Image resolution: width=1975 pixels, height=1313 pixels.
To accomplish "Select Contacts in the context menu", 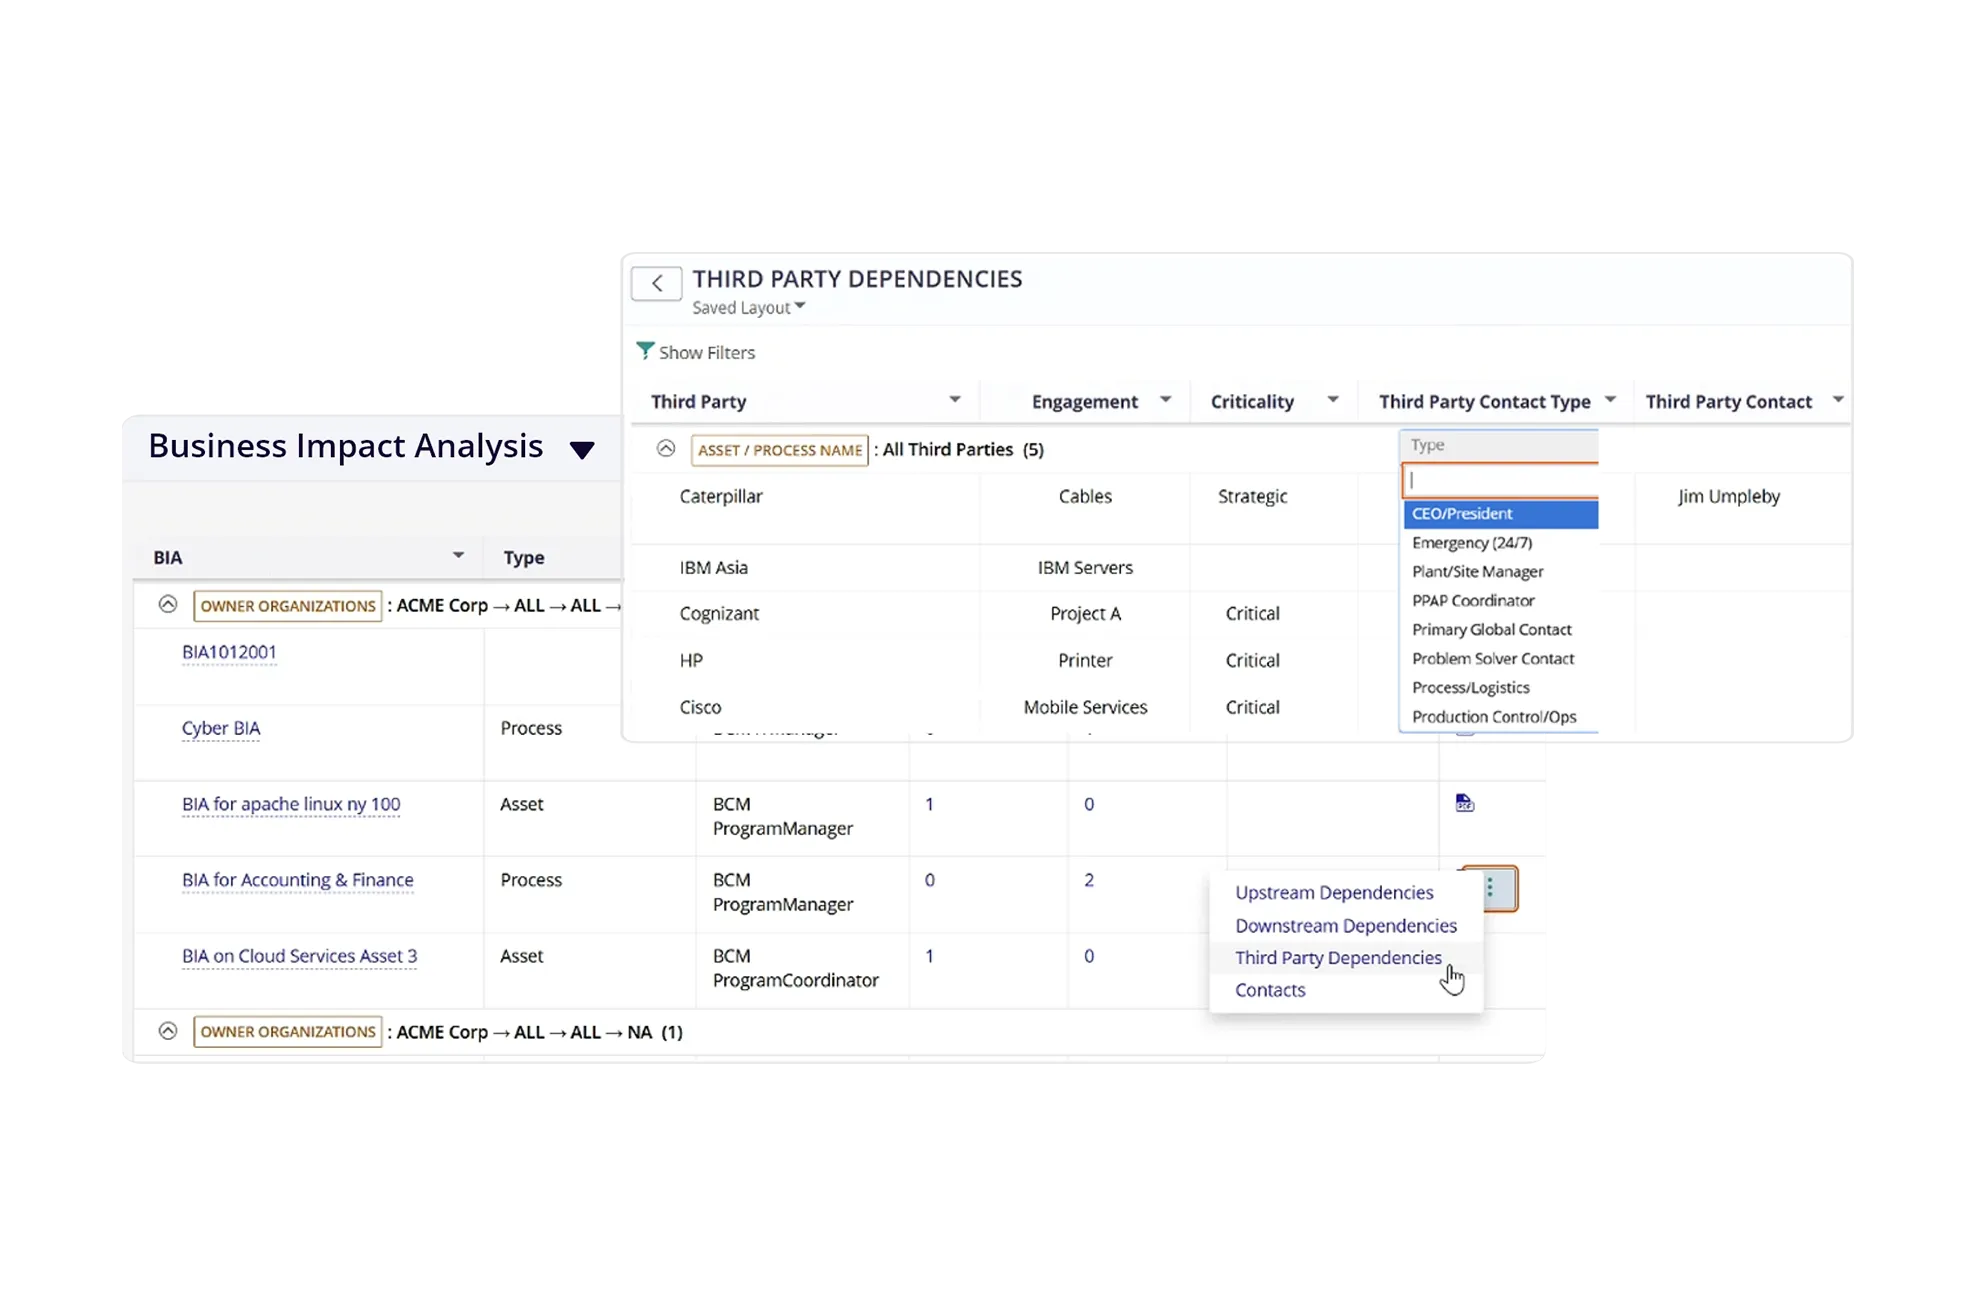I will pos(1270,990).
